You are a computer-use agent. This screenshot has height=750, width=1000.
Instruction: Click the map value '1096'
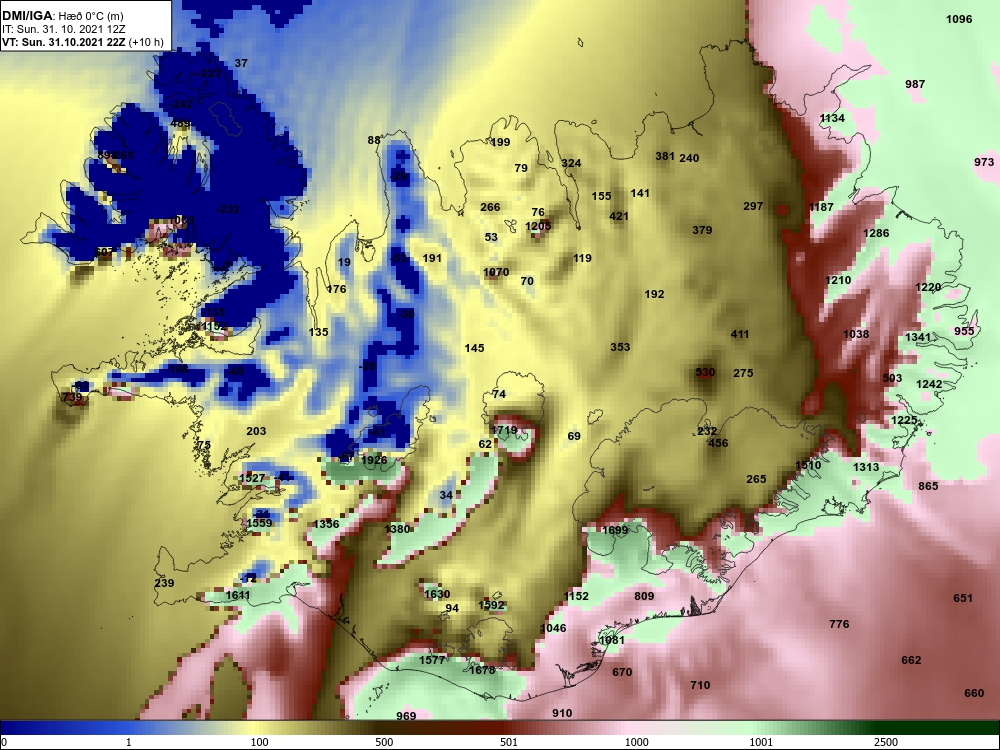pyautogui.click(x=959, y=19)
